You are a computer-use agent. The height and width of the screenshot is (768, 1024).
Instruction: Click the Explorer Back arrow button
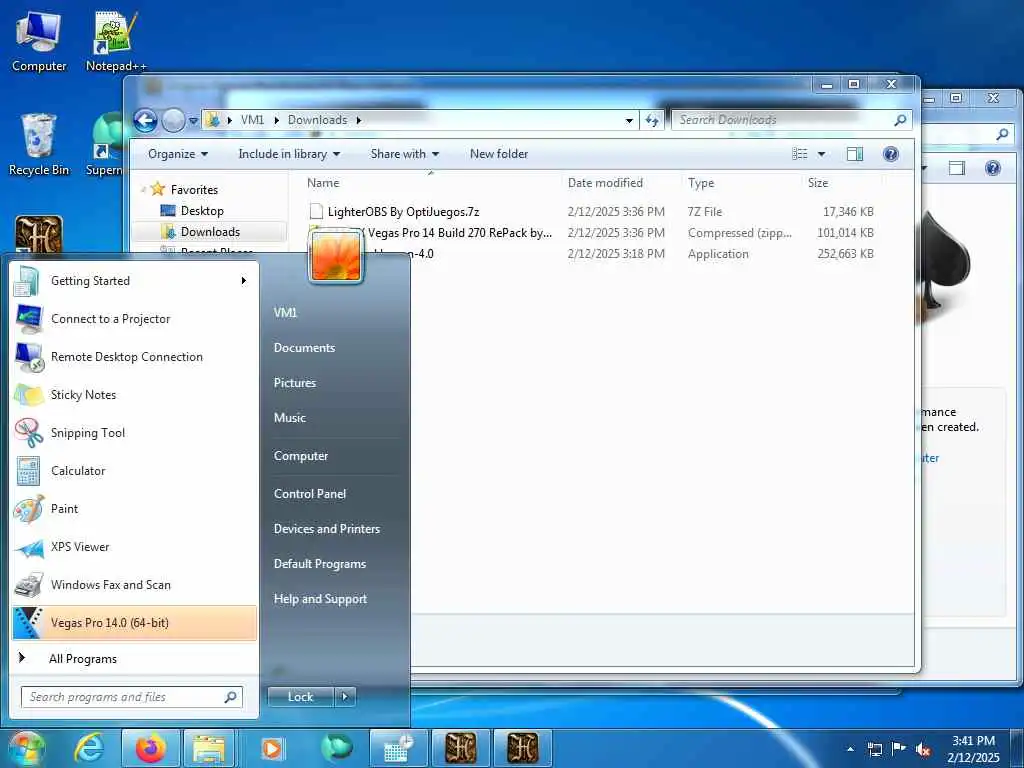pos(146,120)
